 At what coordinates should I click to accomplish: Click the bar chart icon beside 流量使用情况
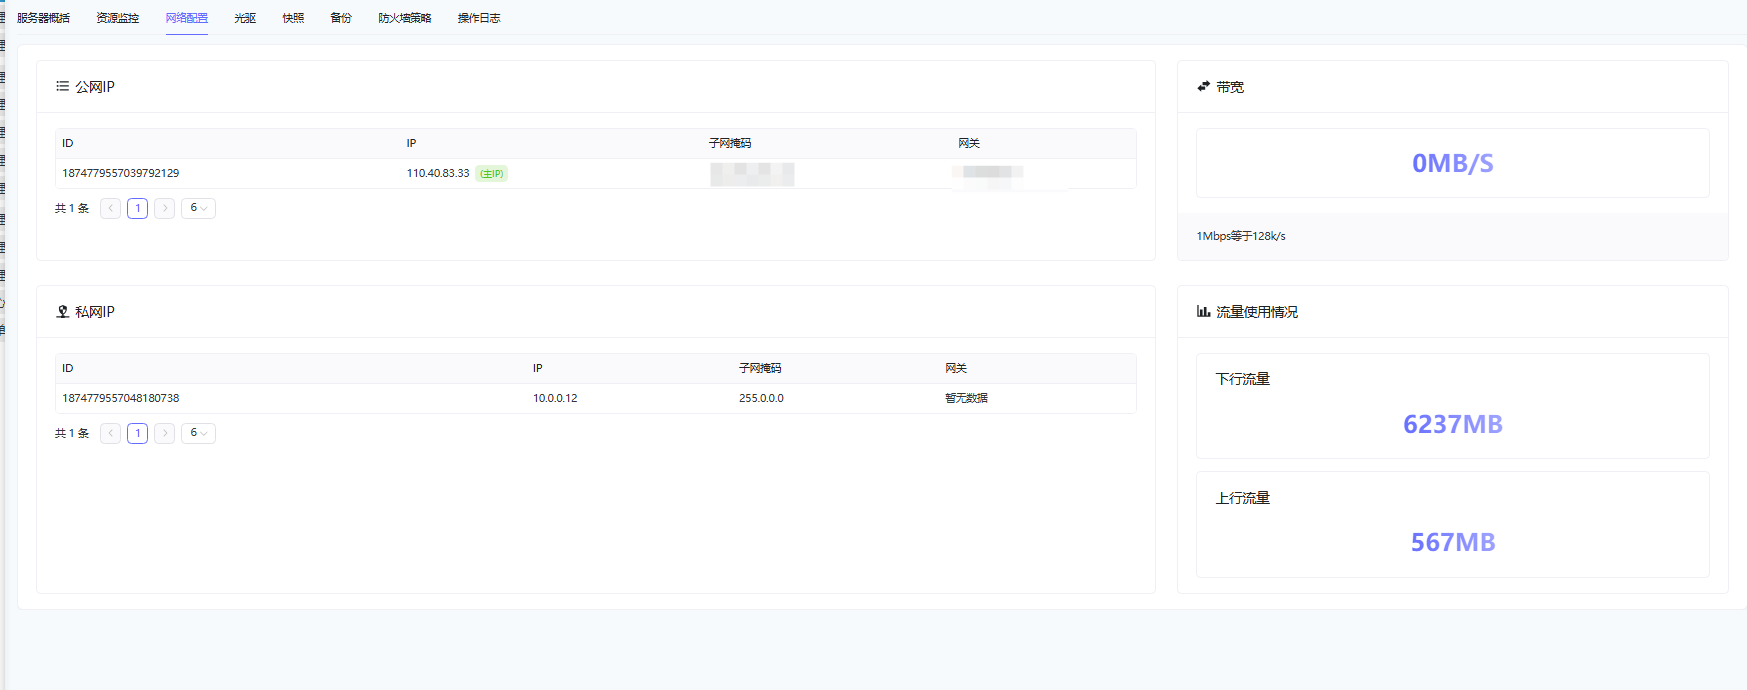pos(1203,312)
